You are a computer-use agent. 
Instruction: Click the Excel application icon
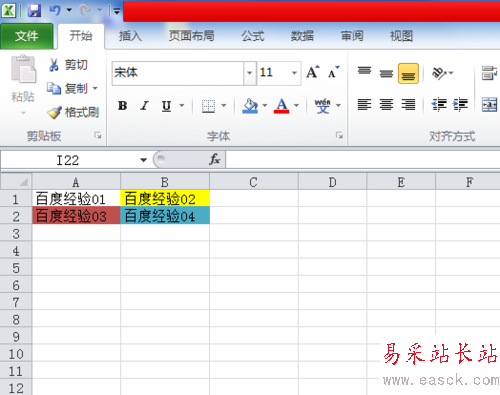8,11
